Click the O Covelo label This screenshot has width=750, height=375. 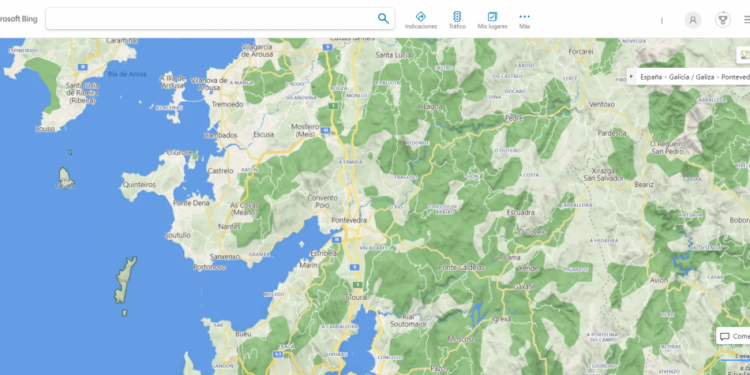point(532,232)
